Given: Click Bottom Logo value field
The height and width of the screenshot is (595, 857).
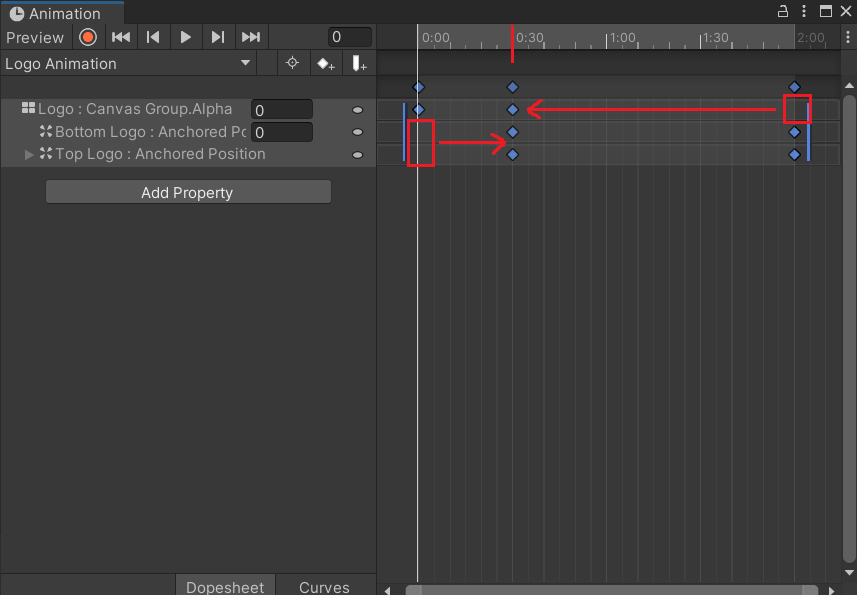Looking at the screenshot, I should click(282, 132).
